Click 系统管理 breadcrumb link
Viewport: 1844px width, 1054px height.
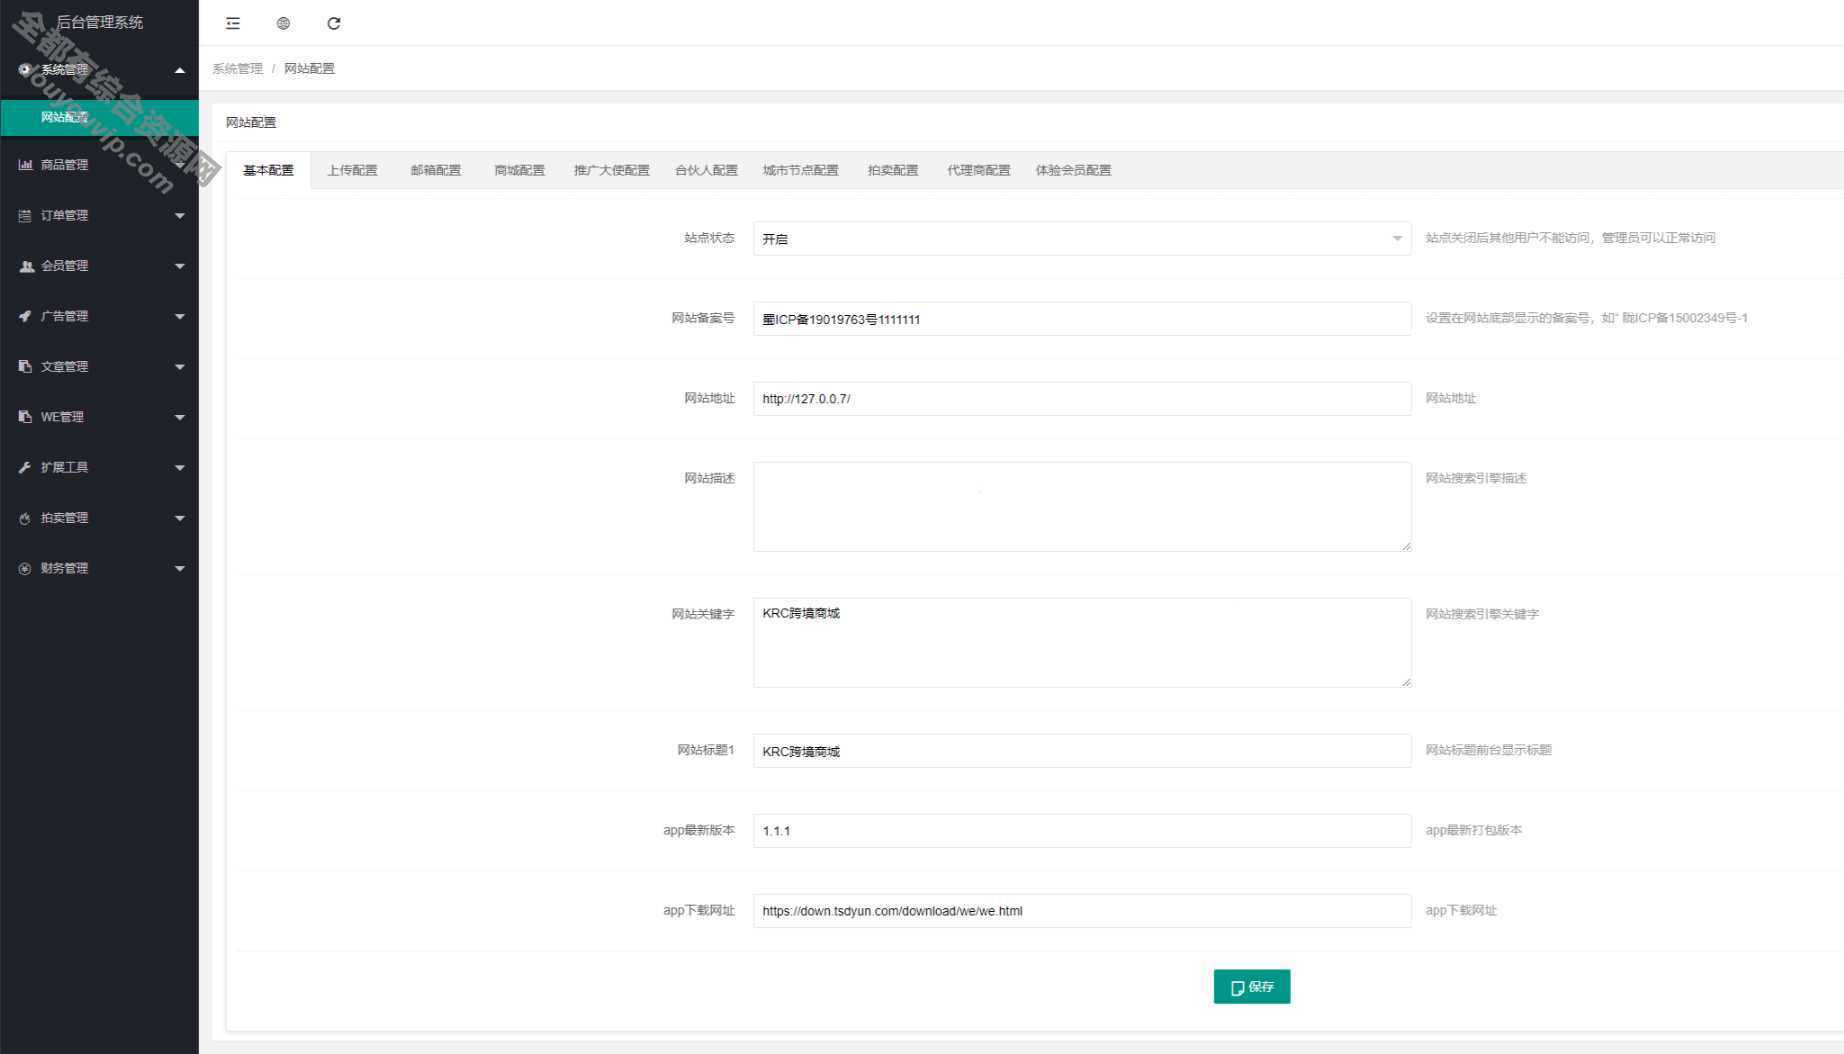(x=237, y=68)
